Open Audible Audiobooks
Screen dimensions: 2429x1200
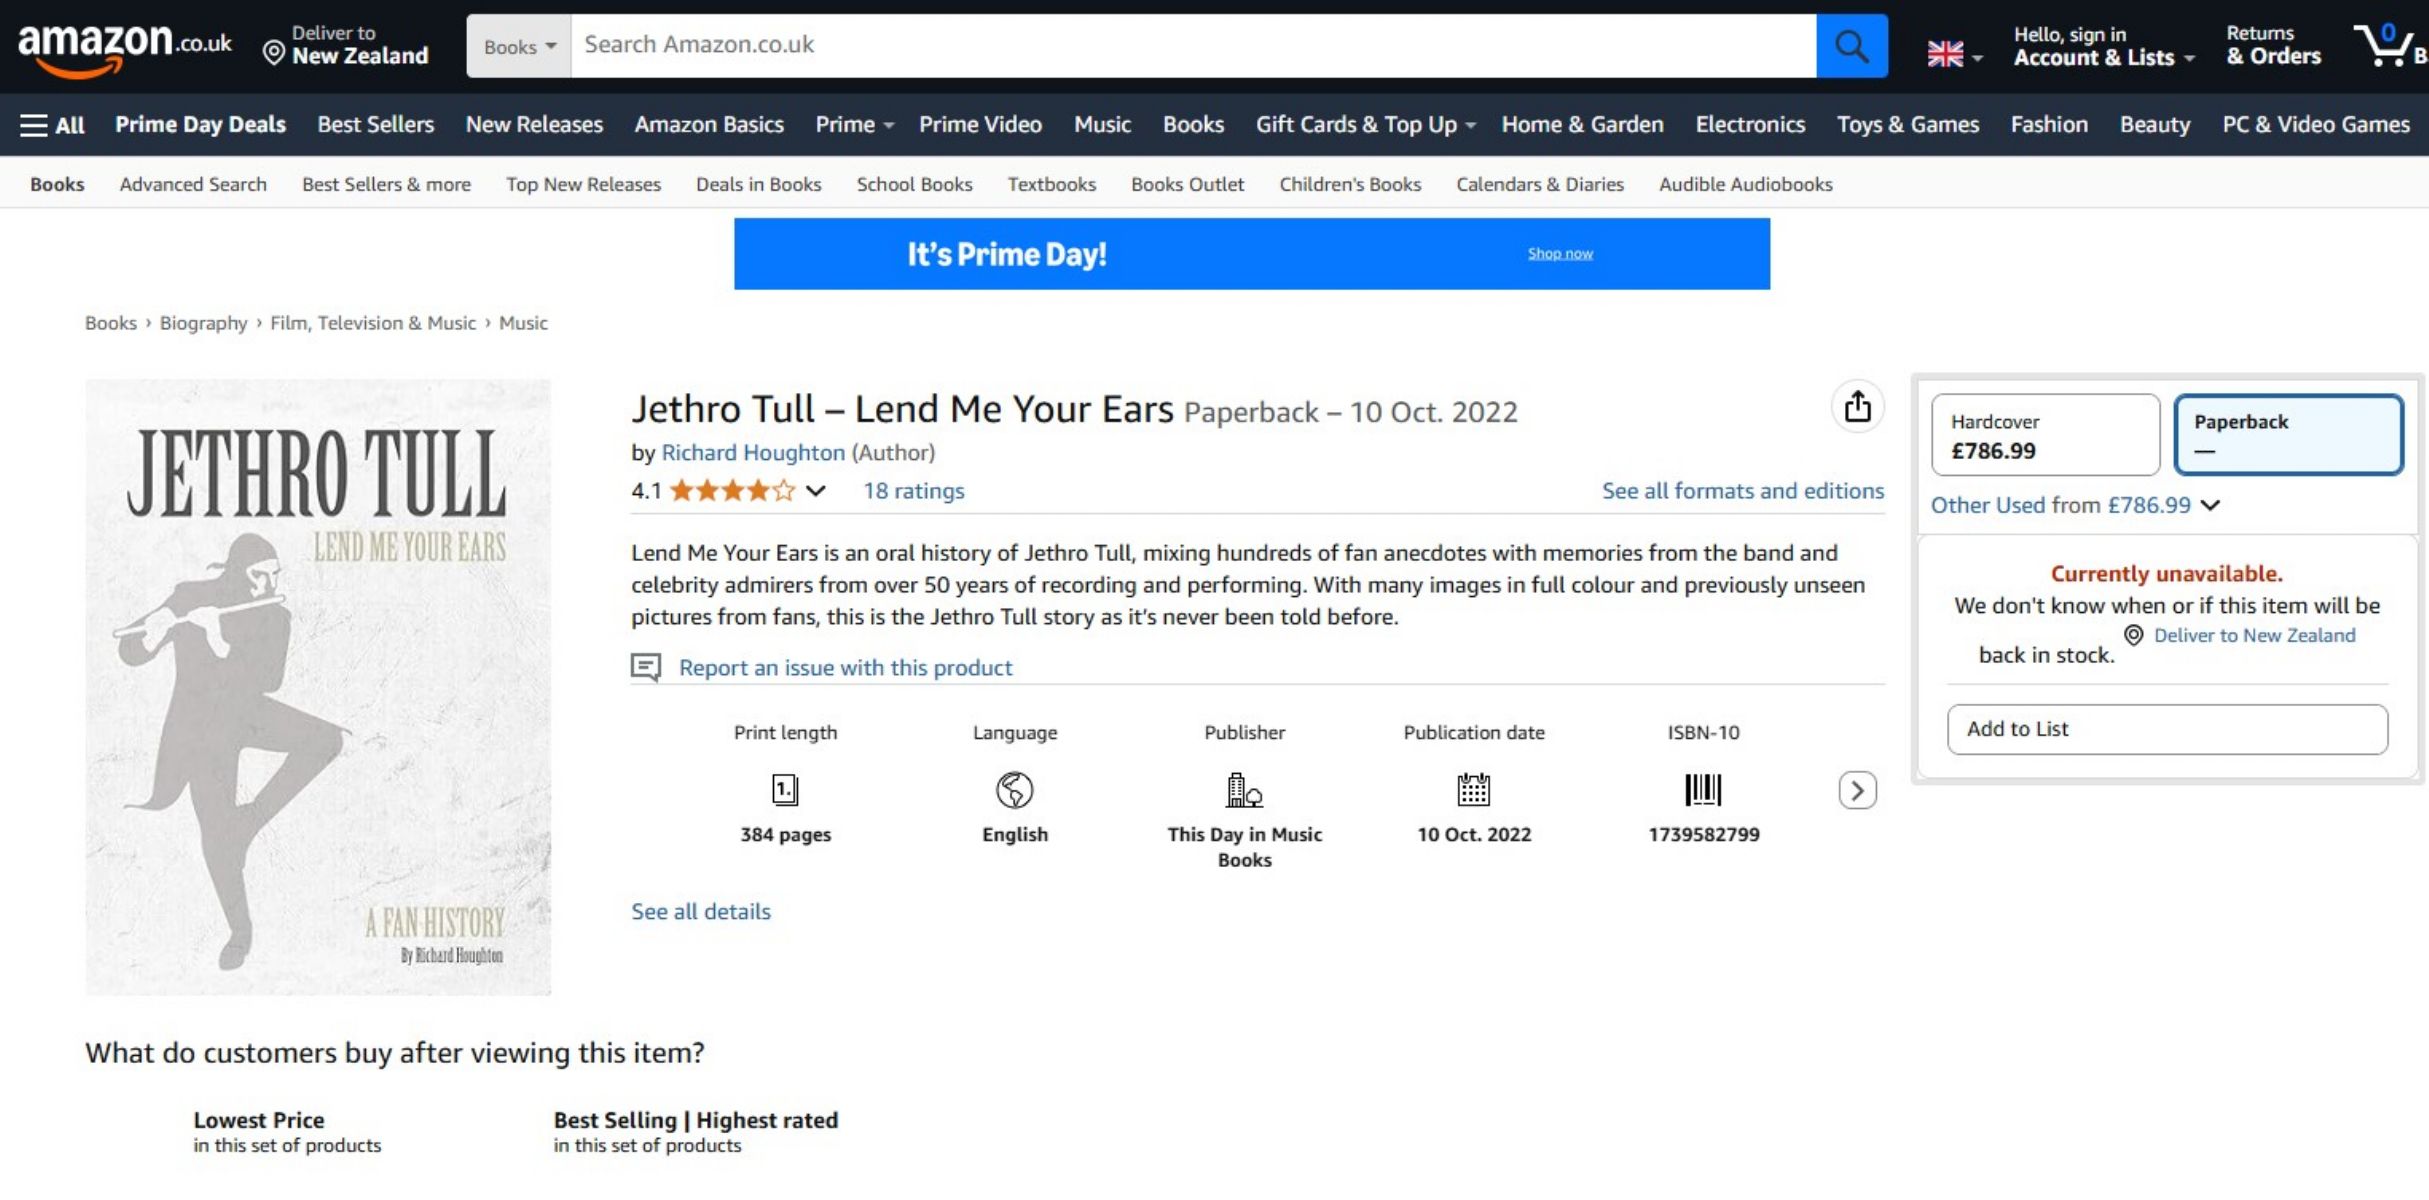1745,184
